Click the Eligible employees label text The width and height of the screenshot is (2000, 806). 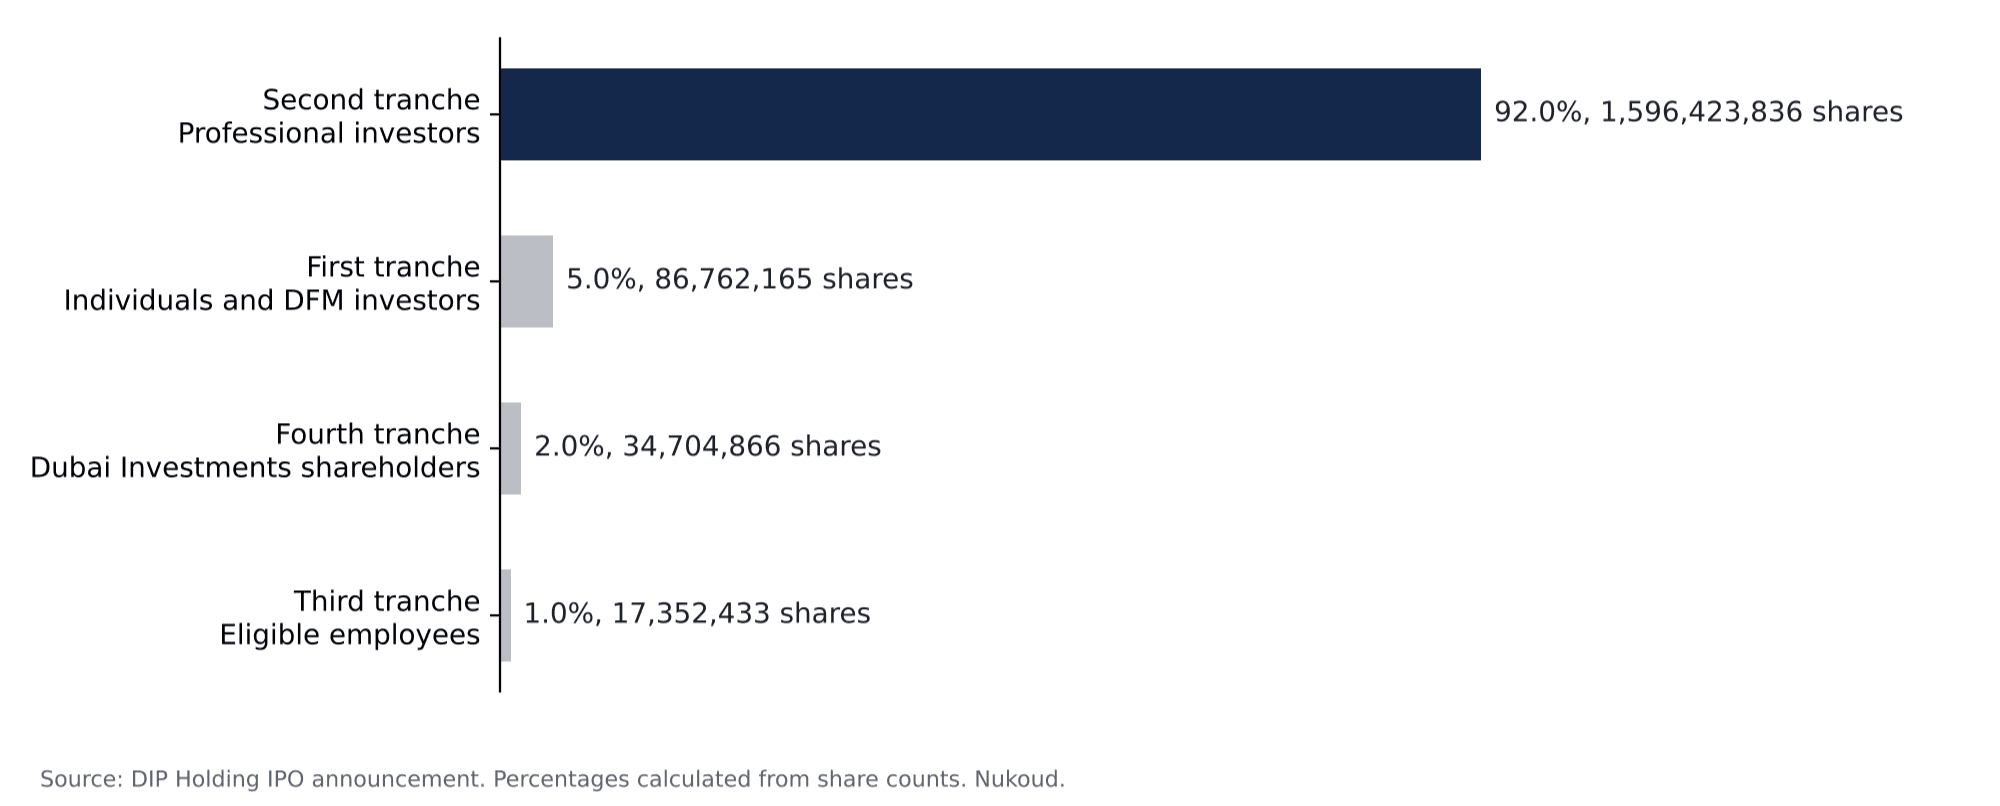350,635
